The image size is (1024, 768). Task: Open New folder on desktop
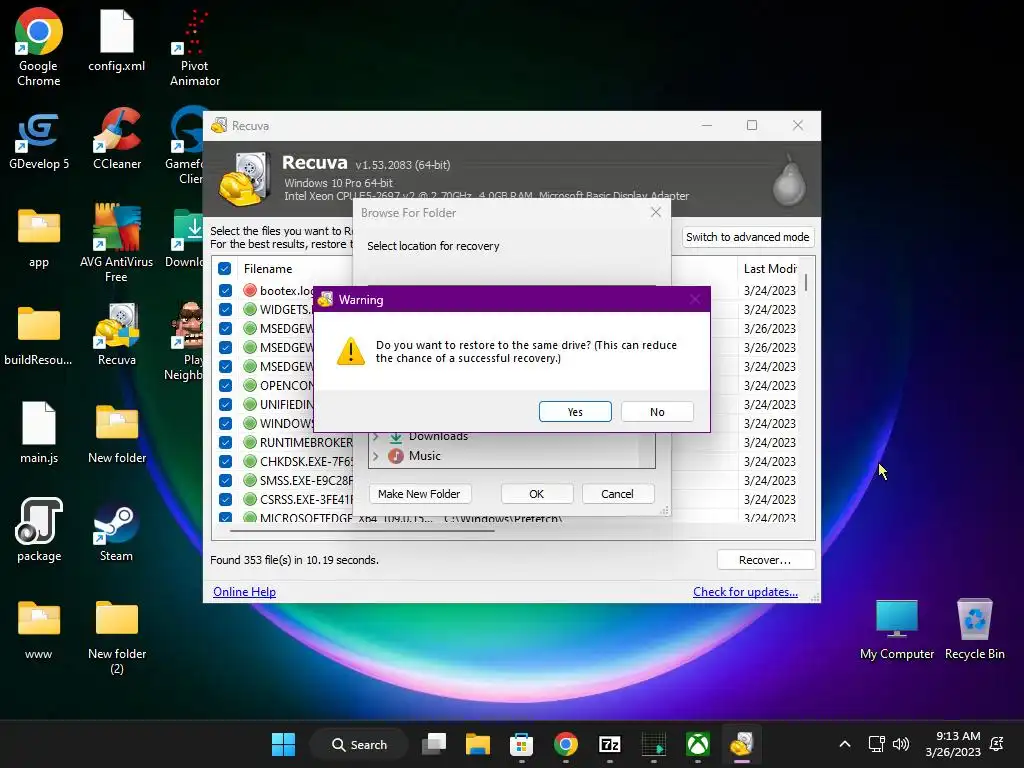pyautogui.click(x=117, y=434)
